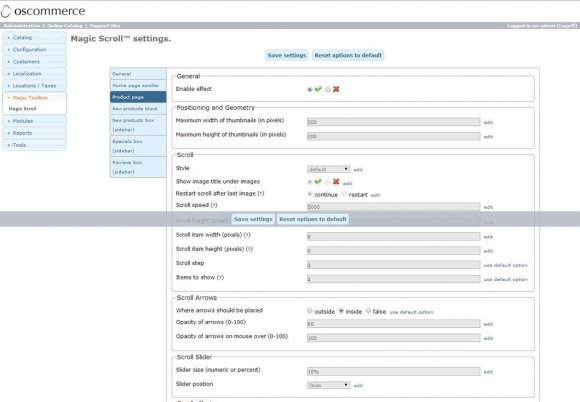580x402 pixels.
Task: Open the New products box (sidebar) tab
Action: pos(138,125)
